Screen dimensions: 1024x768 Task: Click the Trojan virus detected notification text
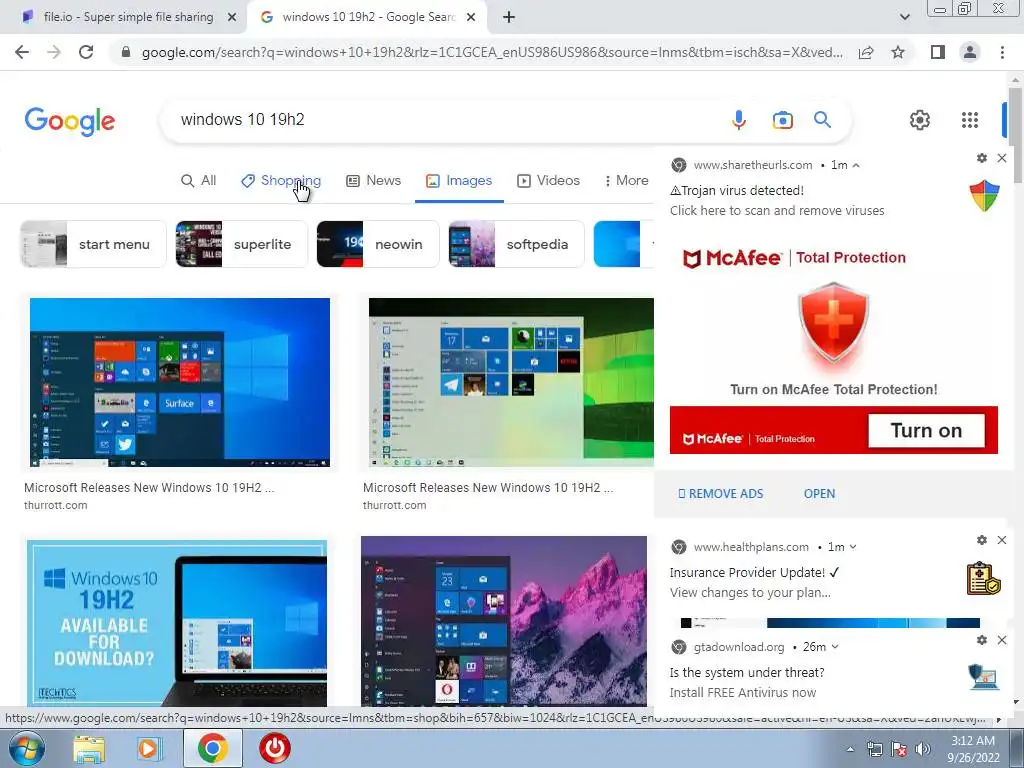point(737,191)
